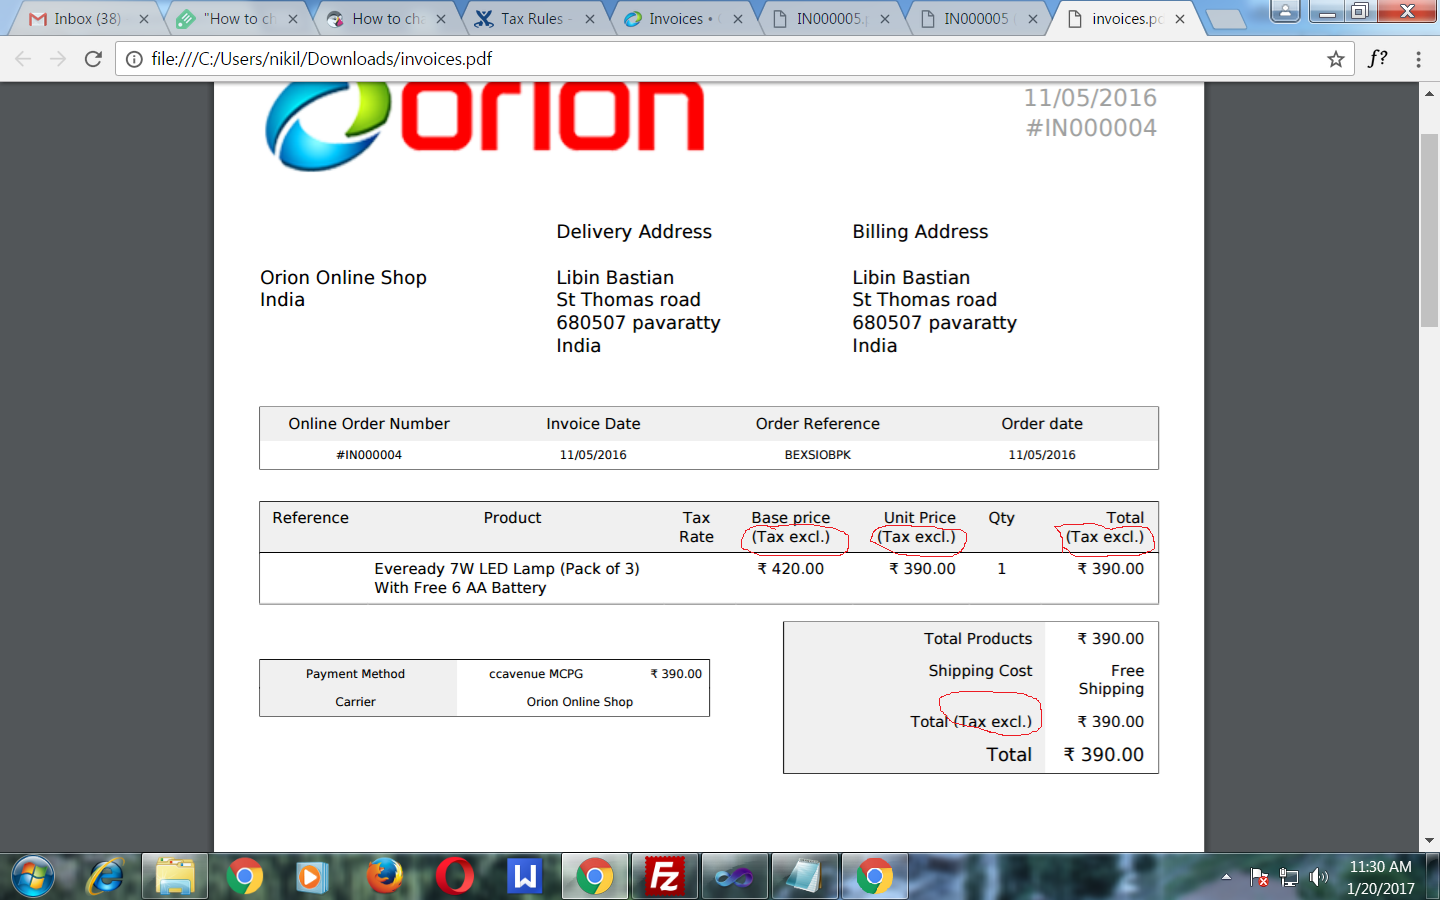
Task: Open the clock showing 11:30 AM
Action: click(x=1380, y=877)
